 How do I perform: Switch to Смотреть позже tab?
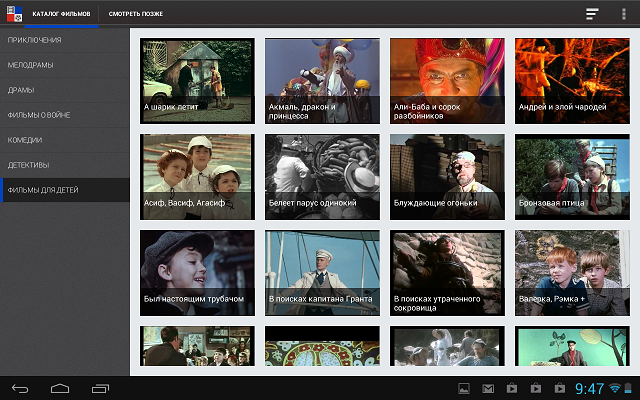click(136, 14)
